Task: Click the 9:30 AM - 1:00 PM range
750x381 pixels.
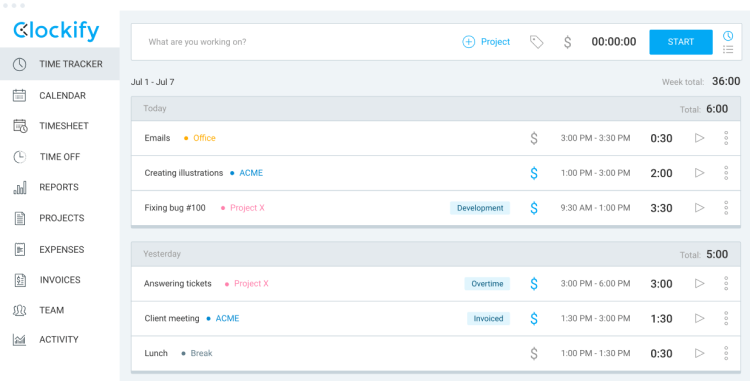Action: (x=596, y=208)
